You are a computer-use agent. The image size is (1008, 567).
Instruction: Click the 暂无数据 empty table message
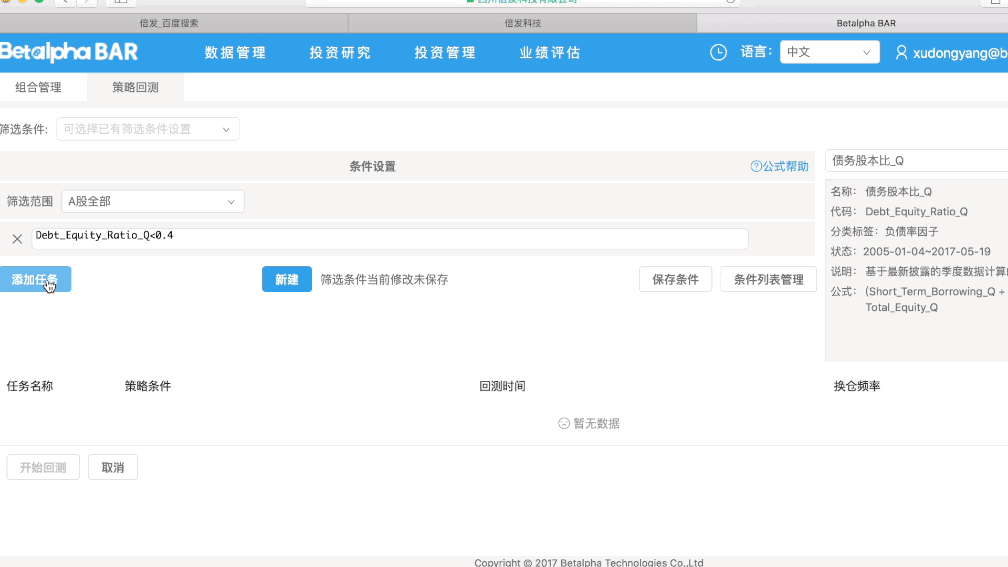(x=589, y=424)
